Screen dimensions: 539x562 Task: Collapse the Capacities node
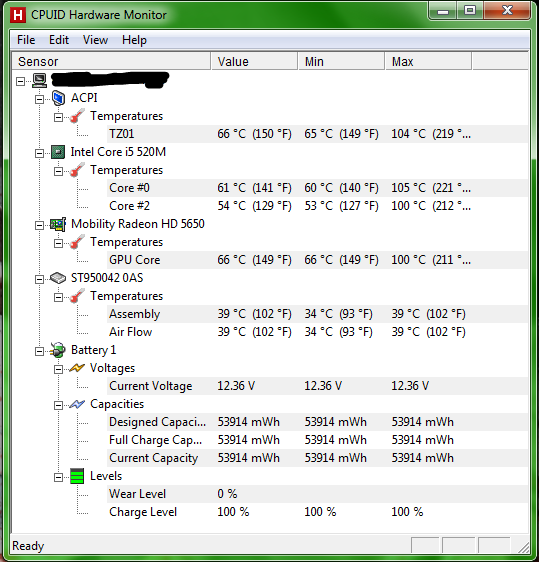pos(58,405)
